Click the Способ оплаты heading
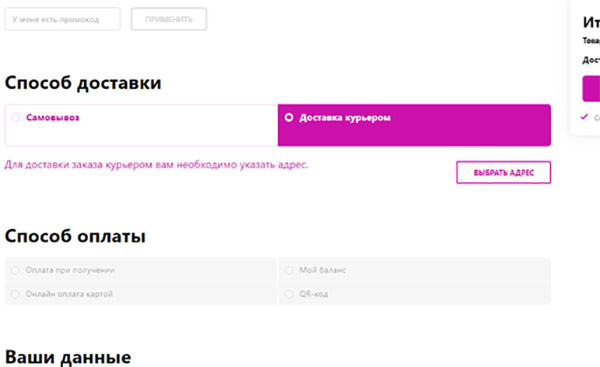Viewport: 600px width, 367px height. point(75,236)
